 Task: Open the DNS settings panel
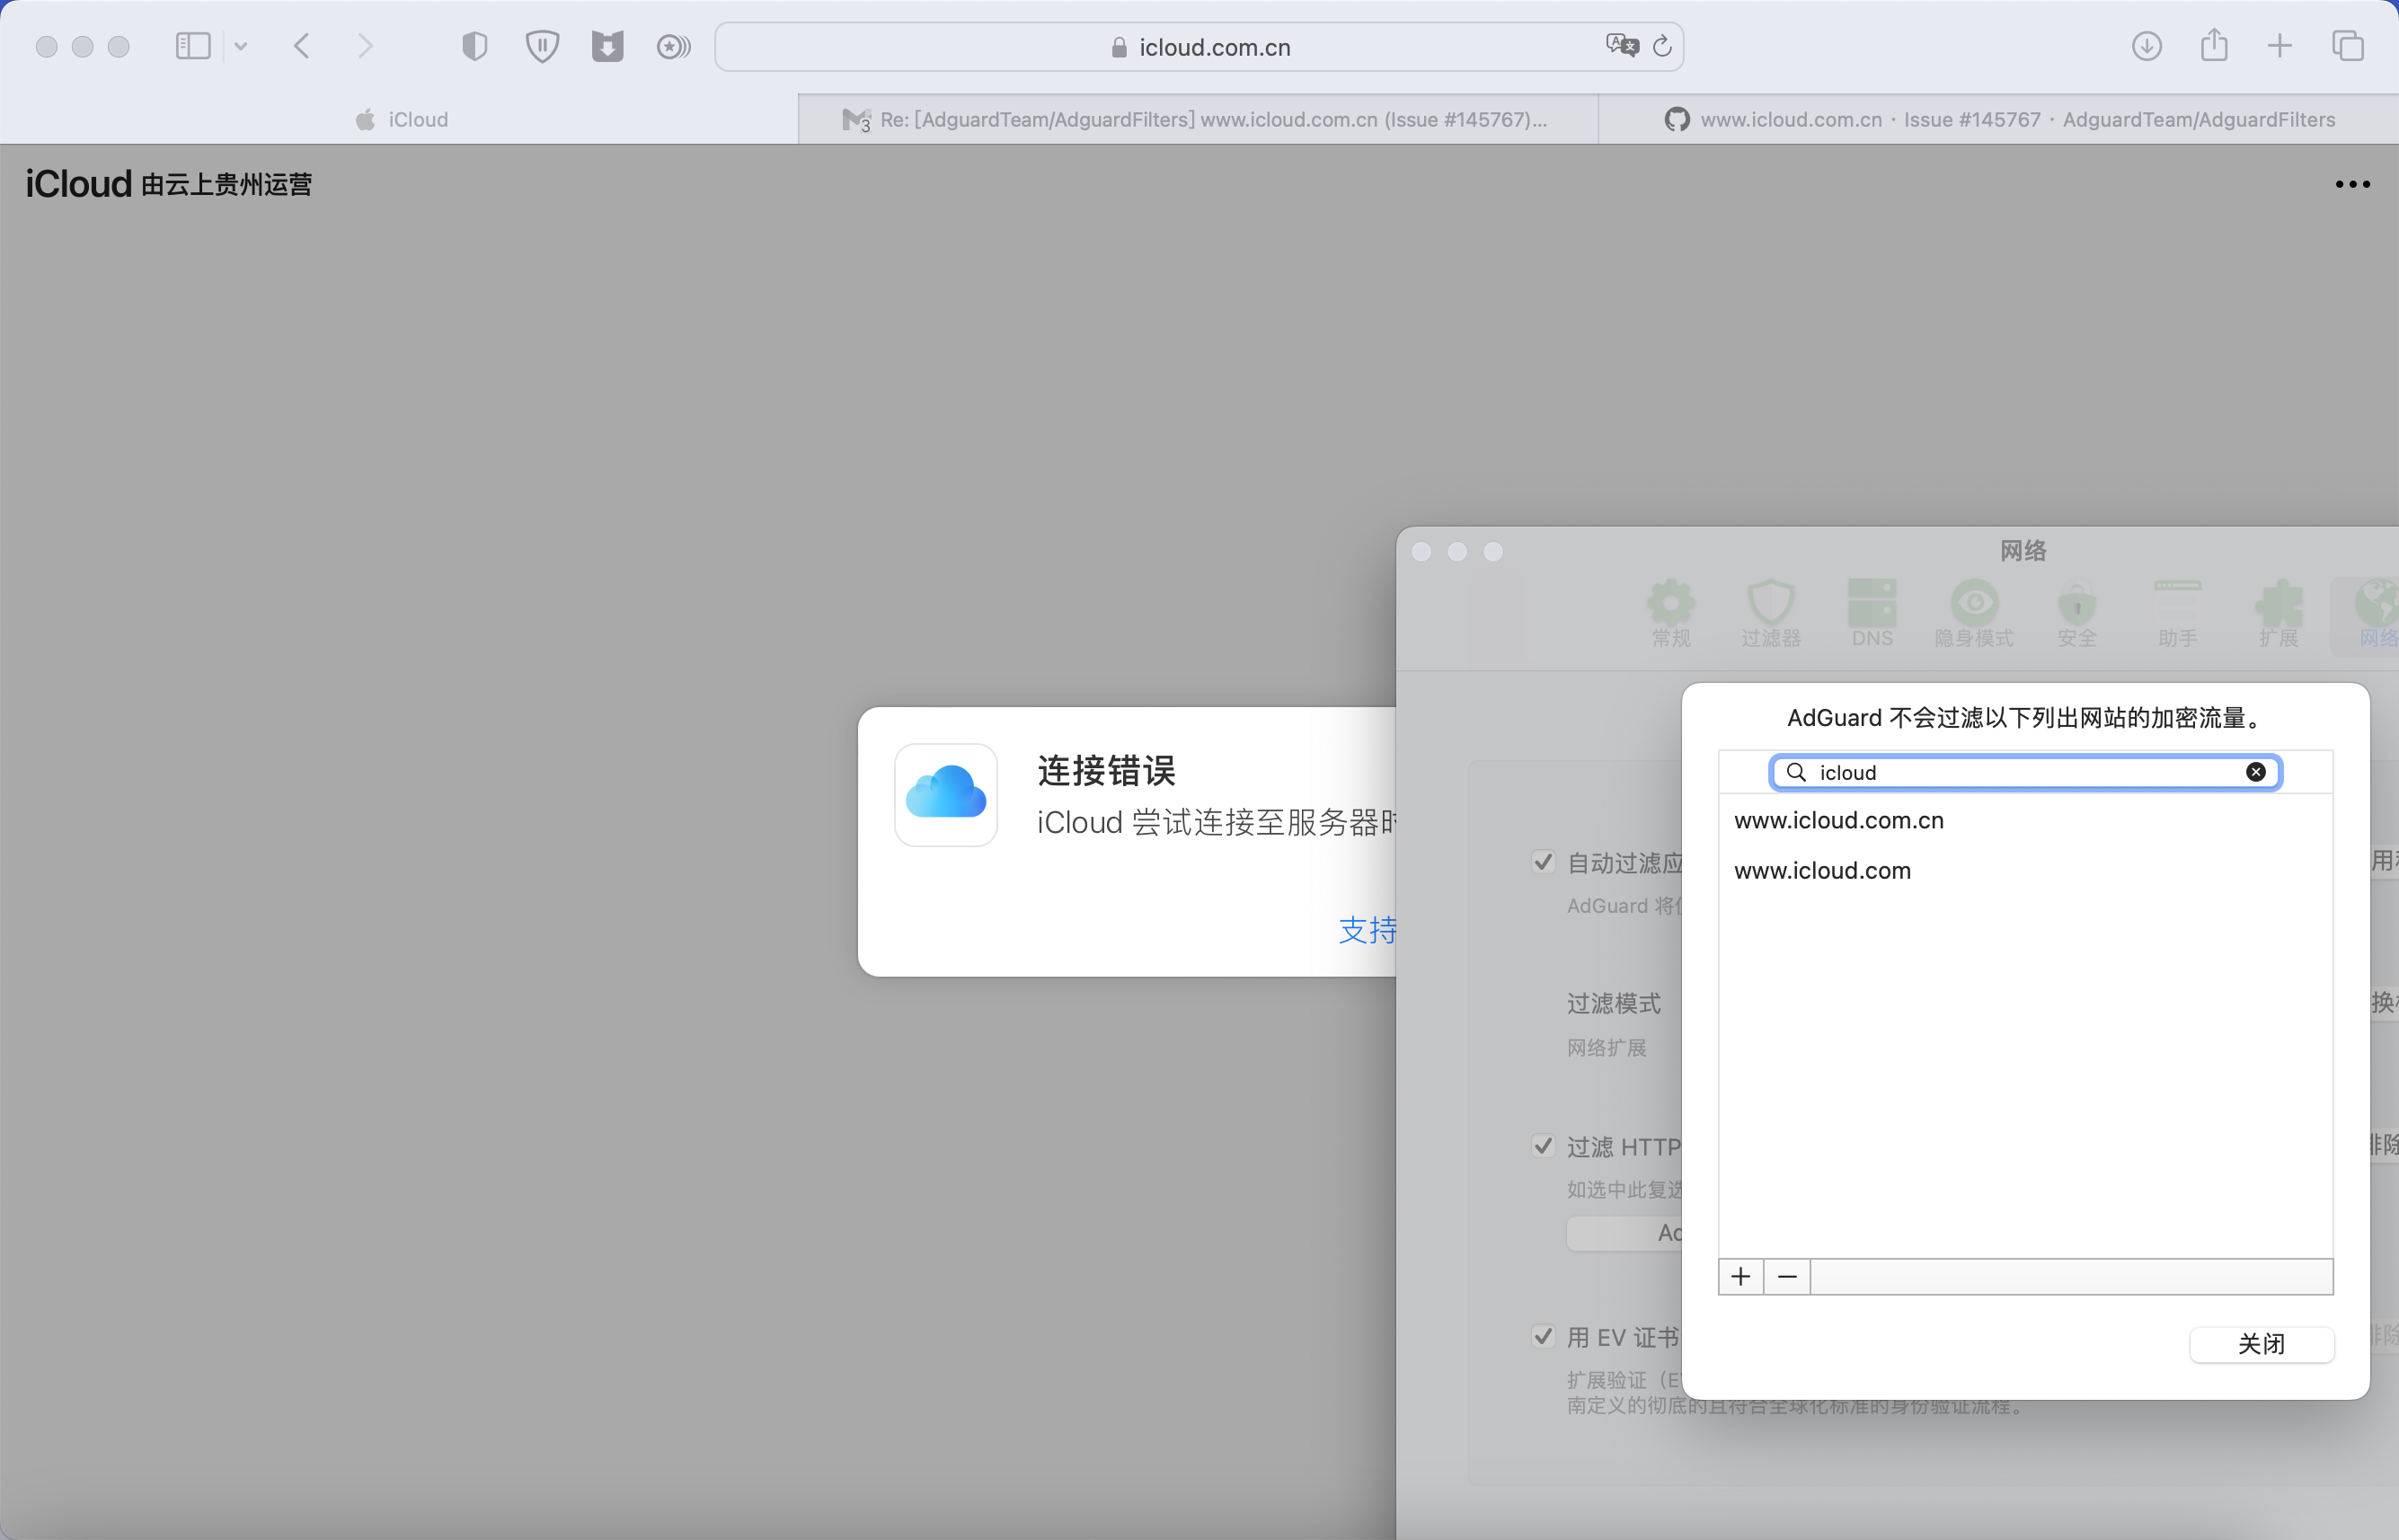(1871, 612)
